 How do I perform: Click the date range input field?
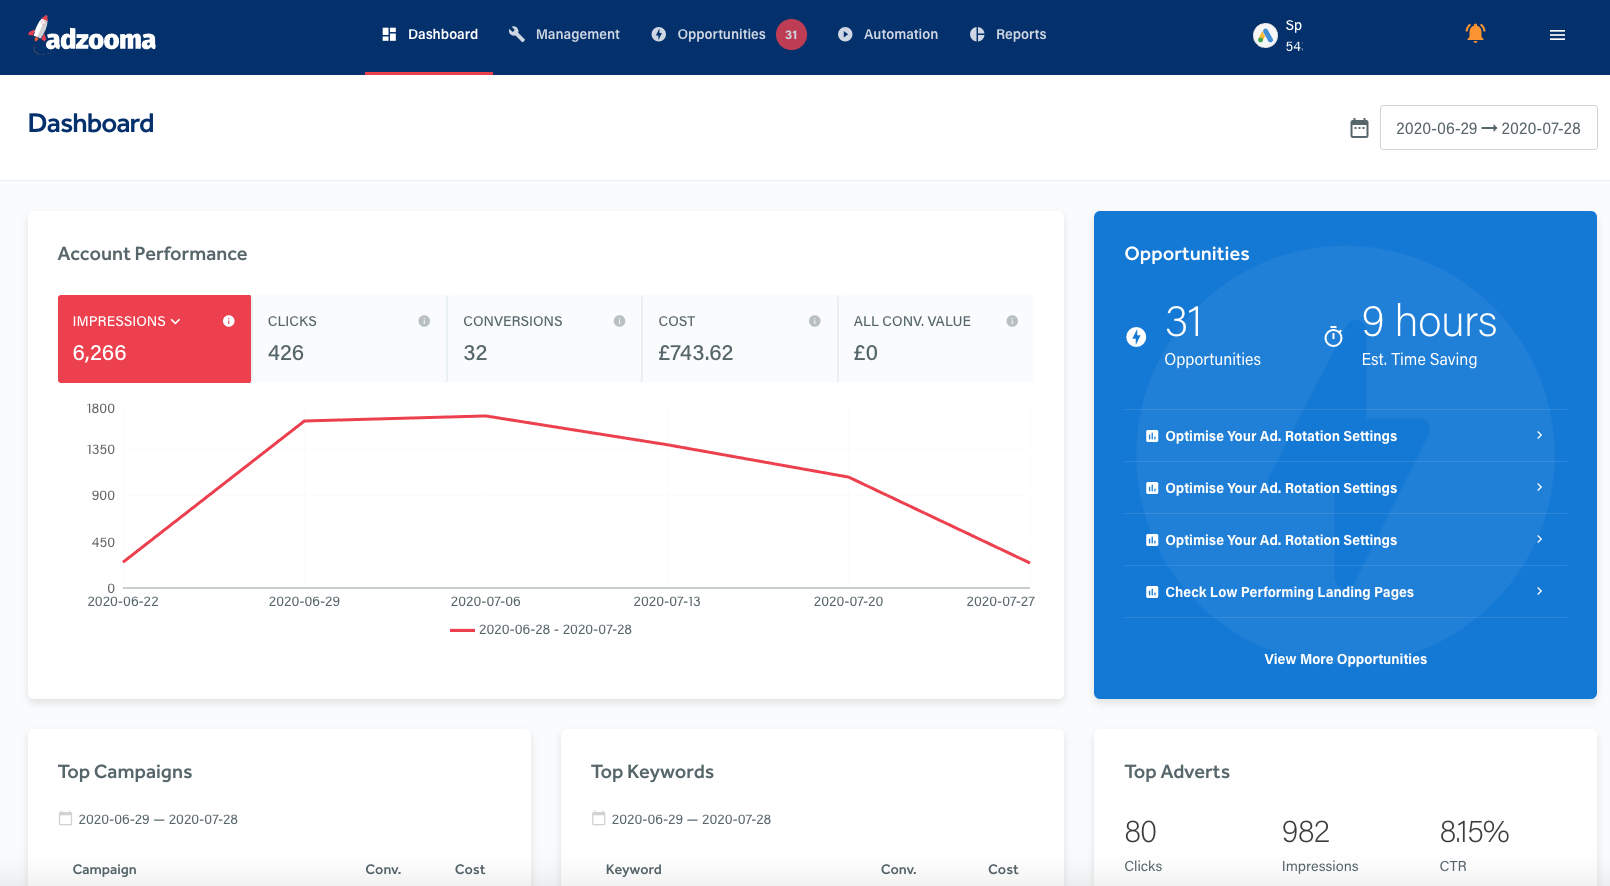pos(1488,128)
